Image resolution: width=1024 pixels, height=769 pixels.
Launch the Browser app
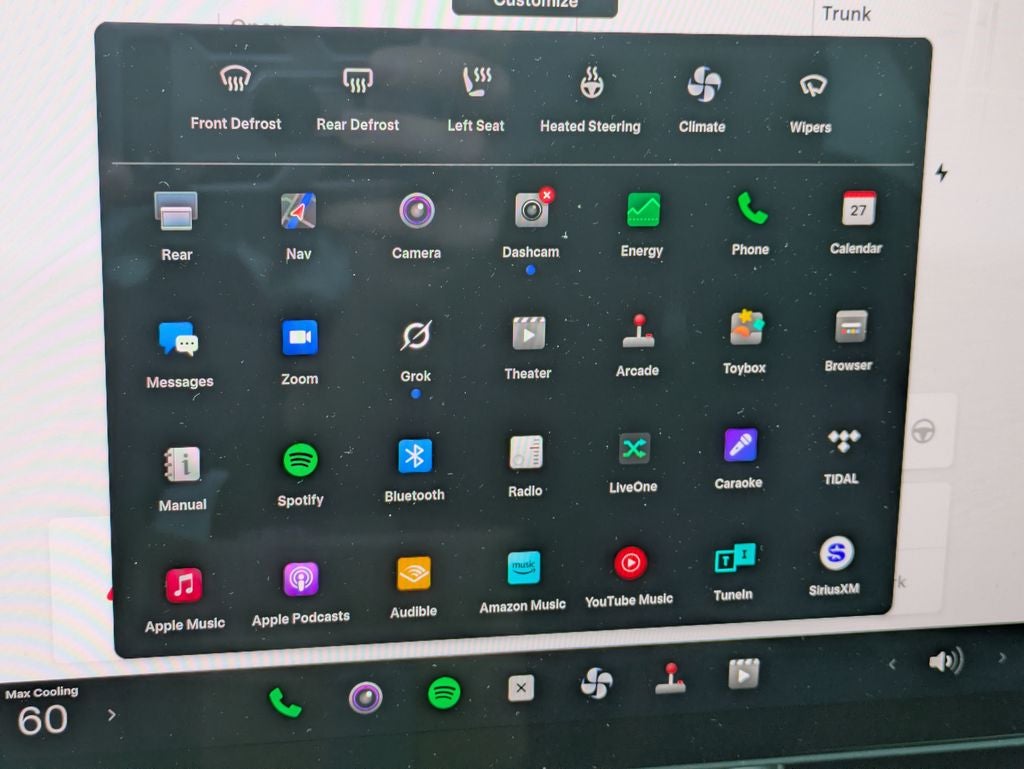(849, 341)
